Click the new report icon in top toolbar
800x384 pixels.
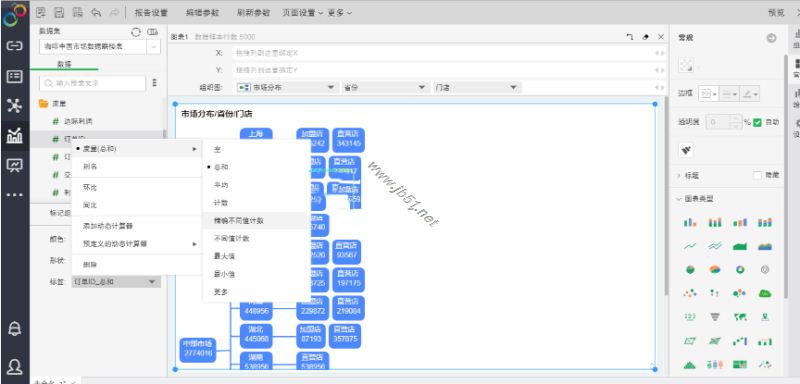pyautogui.click(x=41, y=13)
